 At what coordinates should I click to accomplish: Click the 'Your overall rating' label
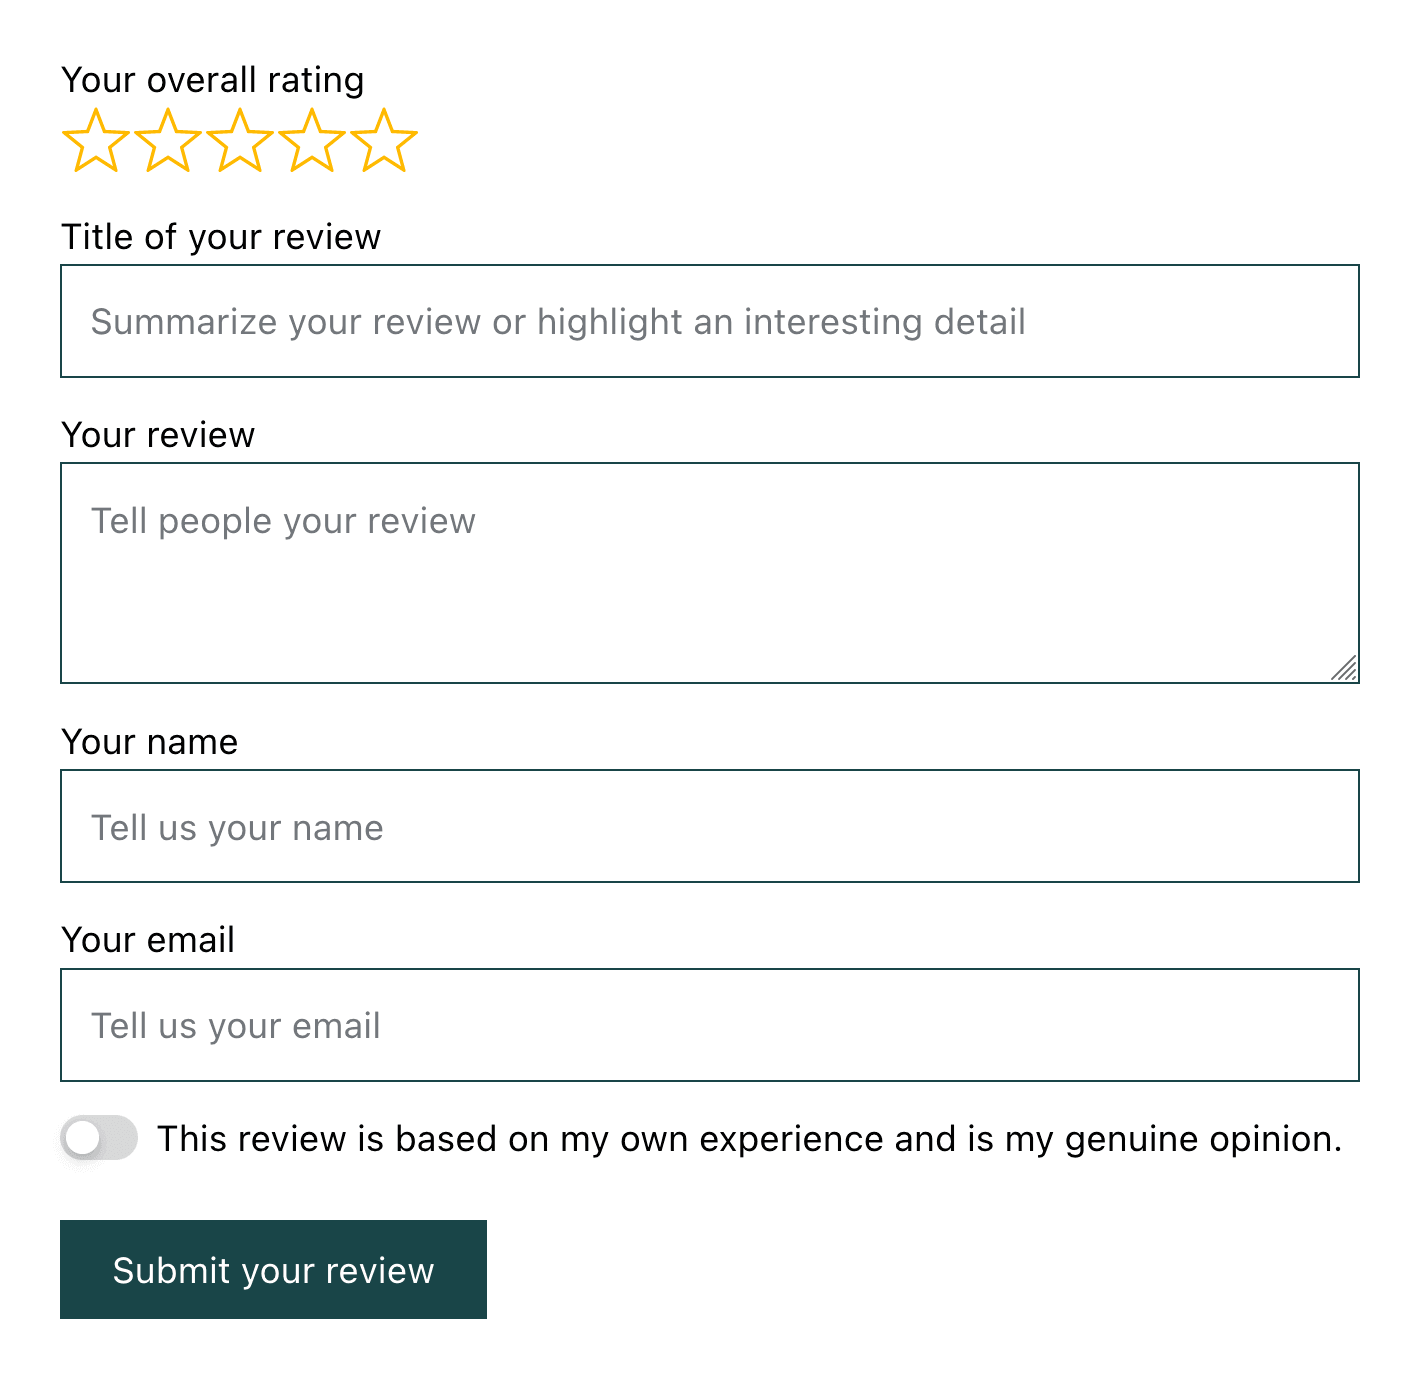[213, 80]
